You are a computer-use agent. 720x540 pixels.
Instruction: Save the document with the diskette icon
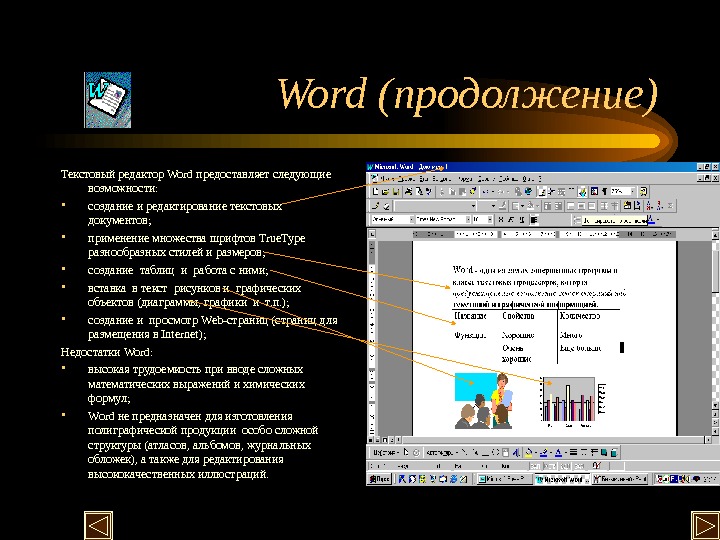[395, 192]
